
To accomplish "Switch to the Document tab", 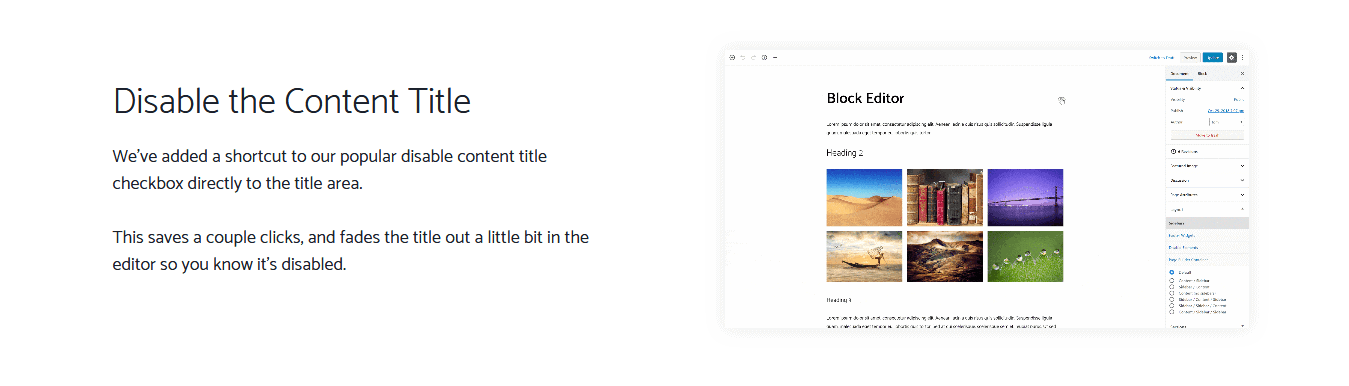I will (1179, 74).
